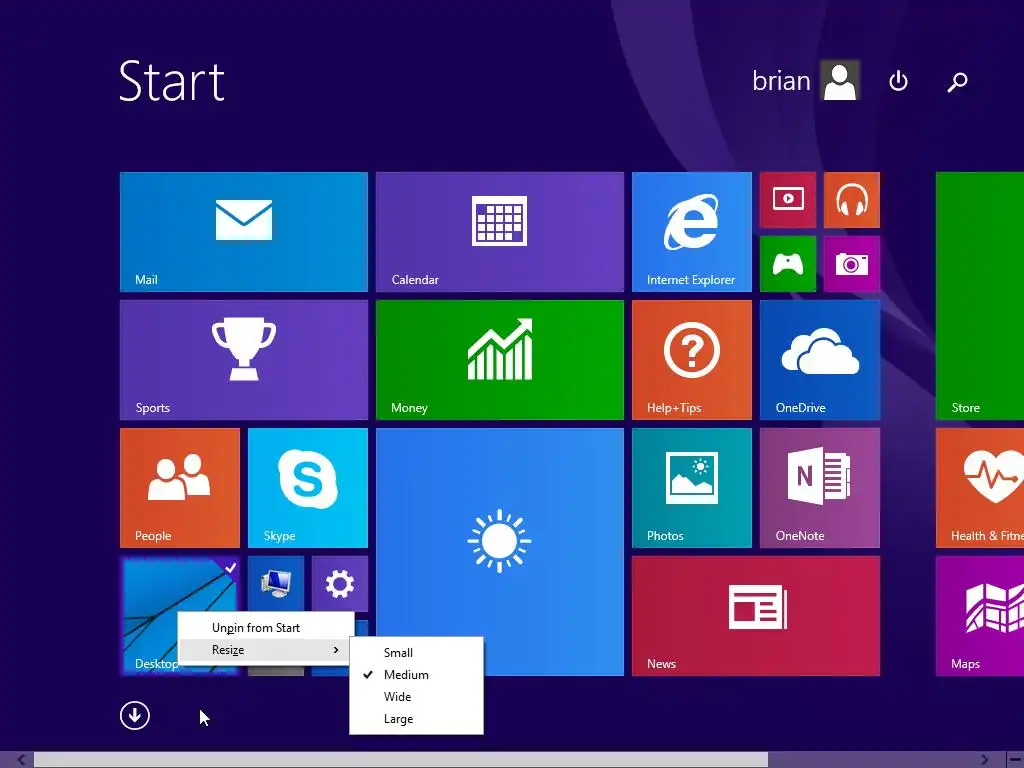1024x768 pixels.
Task: Click the scrollbar left arrow
Action: [21, 760]
